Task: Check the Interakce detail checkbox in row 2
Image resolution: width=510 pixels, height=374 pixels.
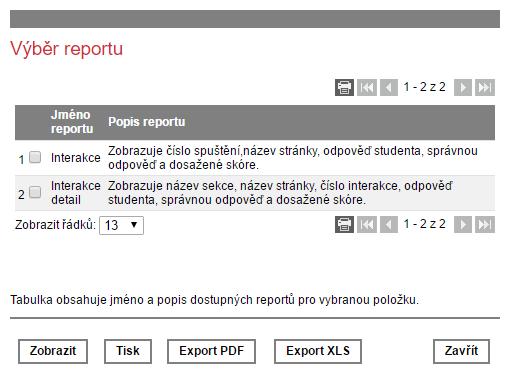Action: (35, 192)
